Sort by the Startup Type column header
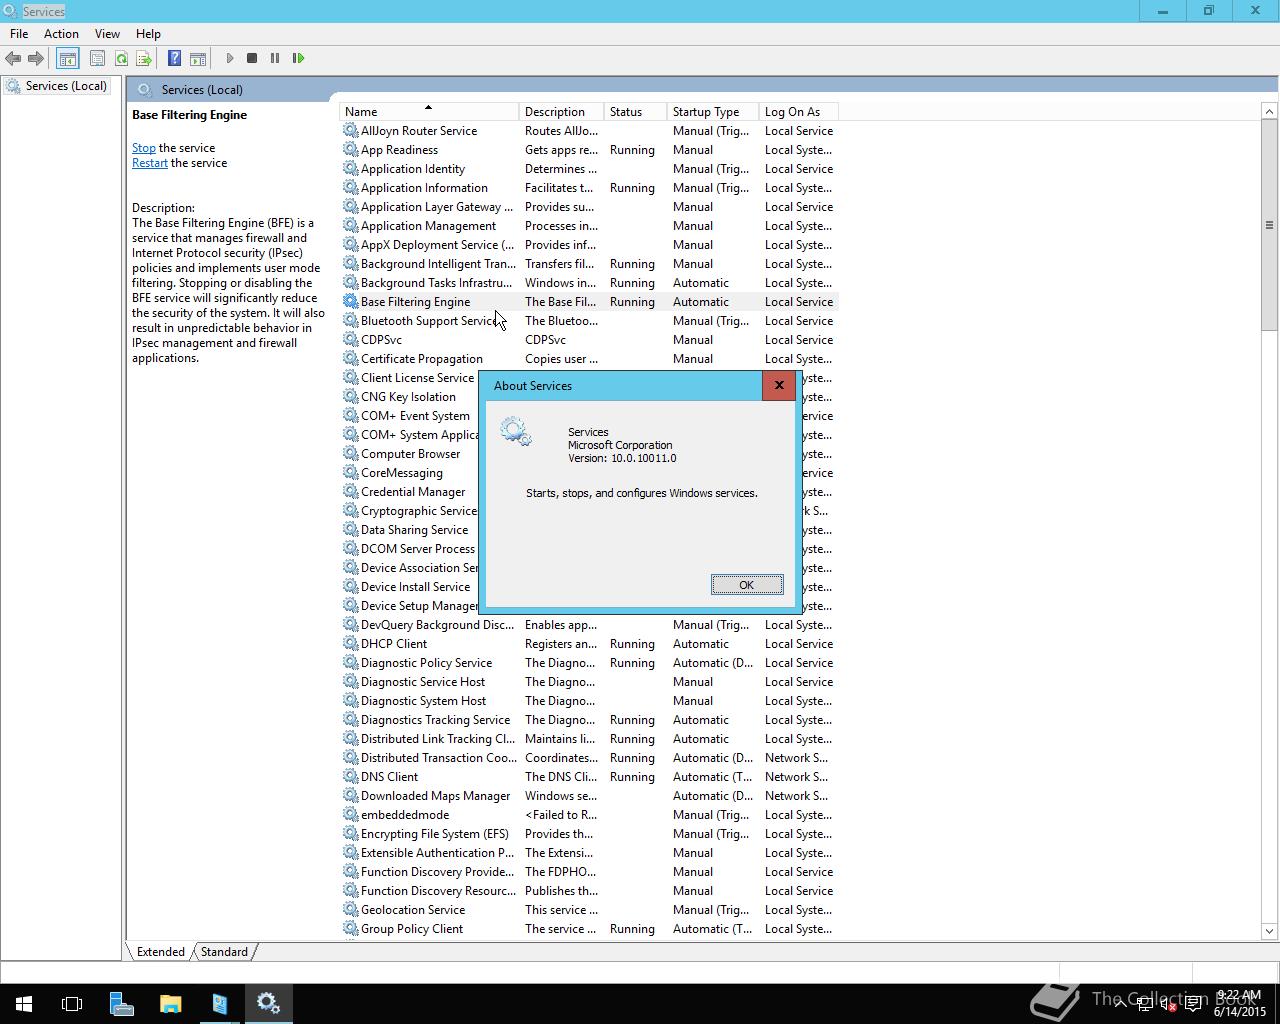1280x1024 pixels. click(712, 112)
